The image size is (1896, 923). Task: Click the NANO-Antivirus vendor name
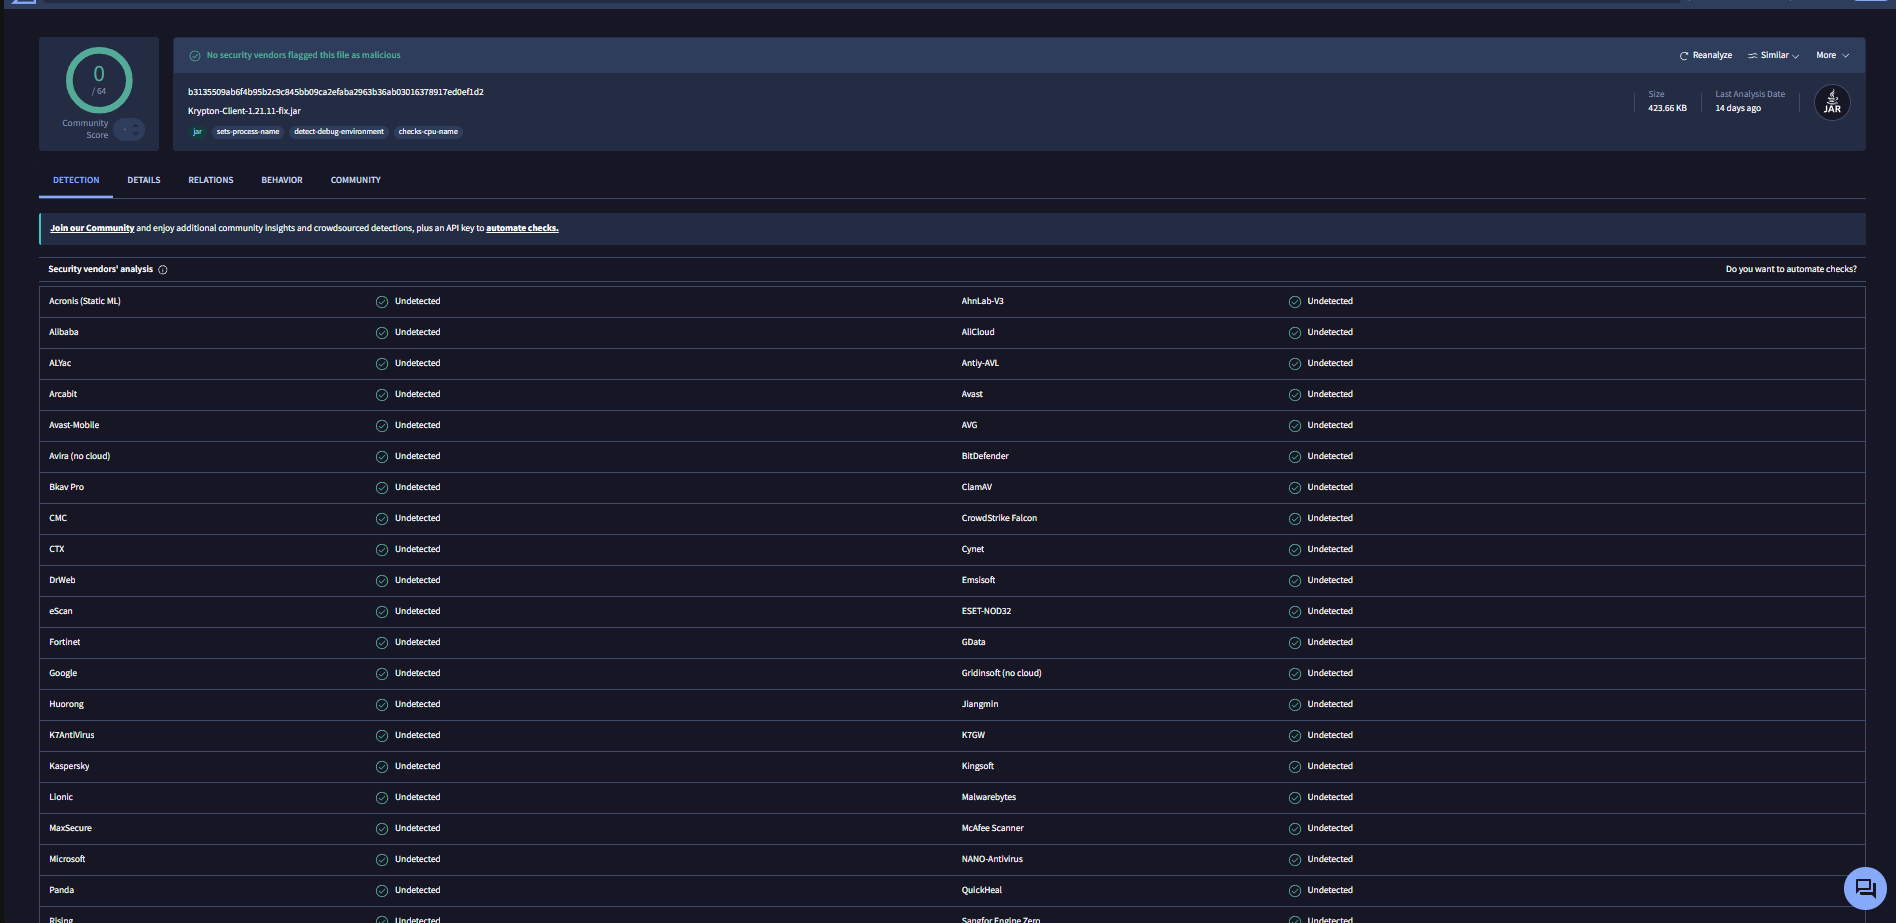(992, 859)
